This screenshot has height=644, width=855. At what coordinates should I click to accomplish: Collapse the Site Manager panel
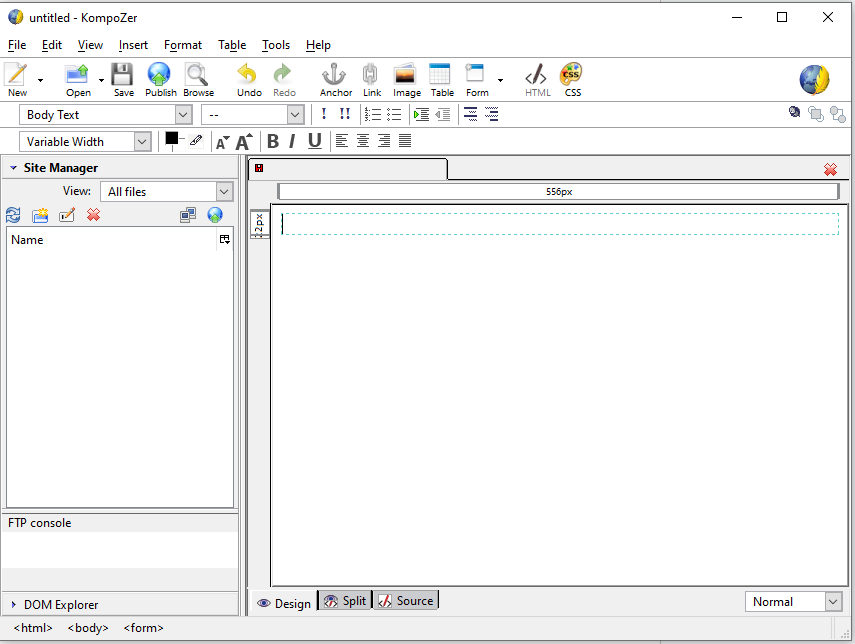(14, 168)
